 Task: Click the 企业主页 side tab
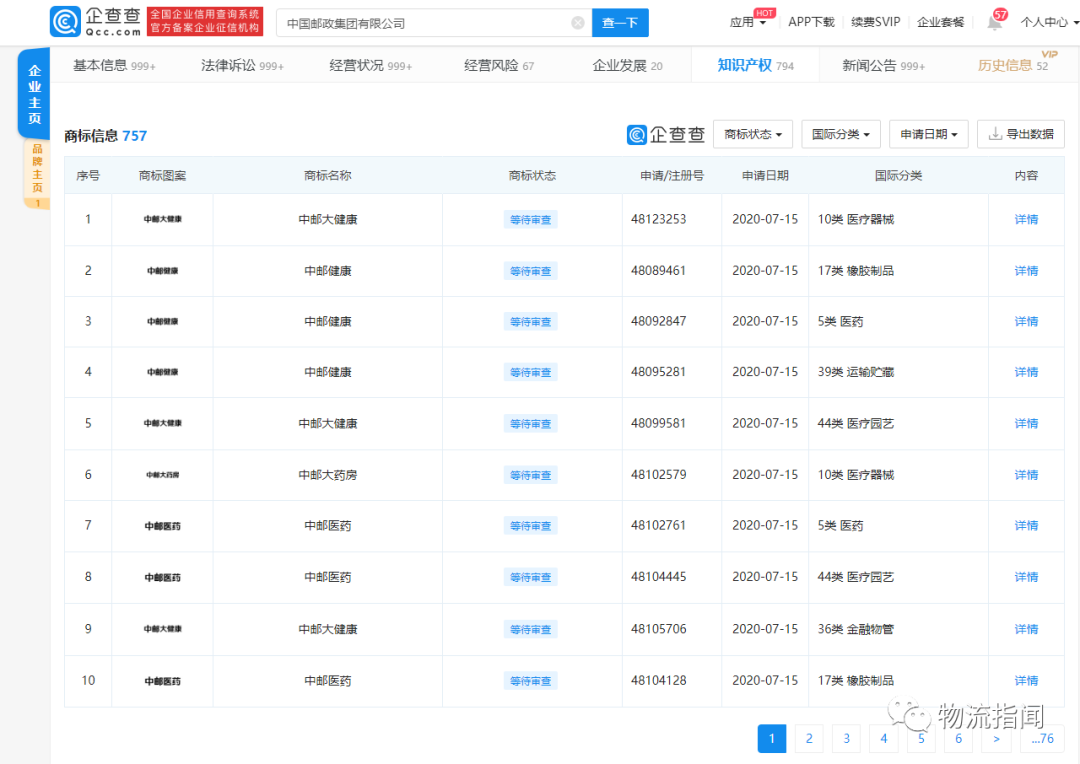point(34,94)
